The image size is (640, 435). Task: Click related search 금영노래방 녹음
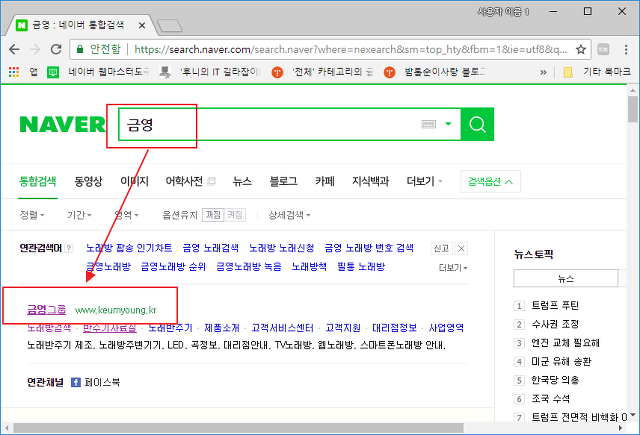(x=249, y=266)
